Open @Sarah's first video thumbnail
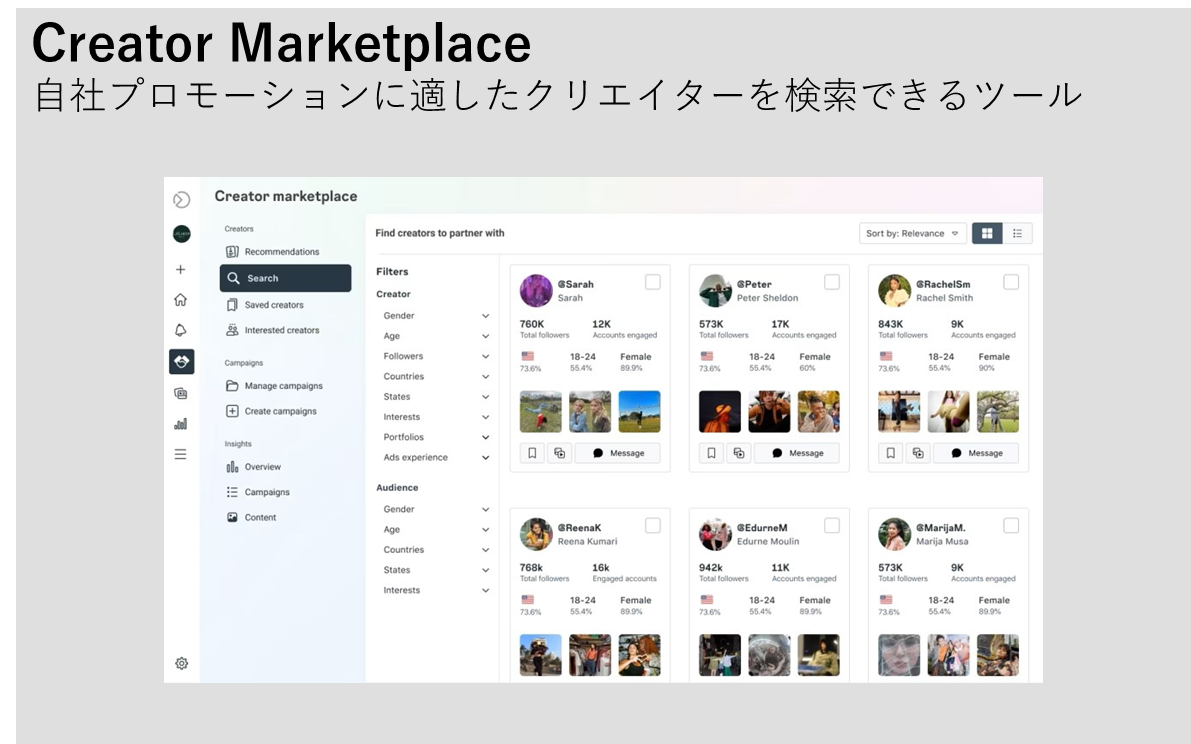The width and height of the screenshot is (1191, 744). 540,411
